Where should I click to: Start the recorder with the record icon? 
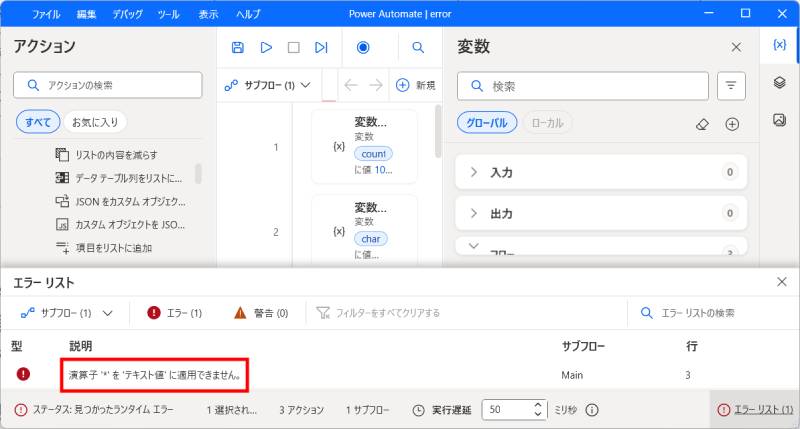point(363,47)
